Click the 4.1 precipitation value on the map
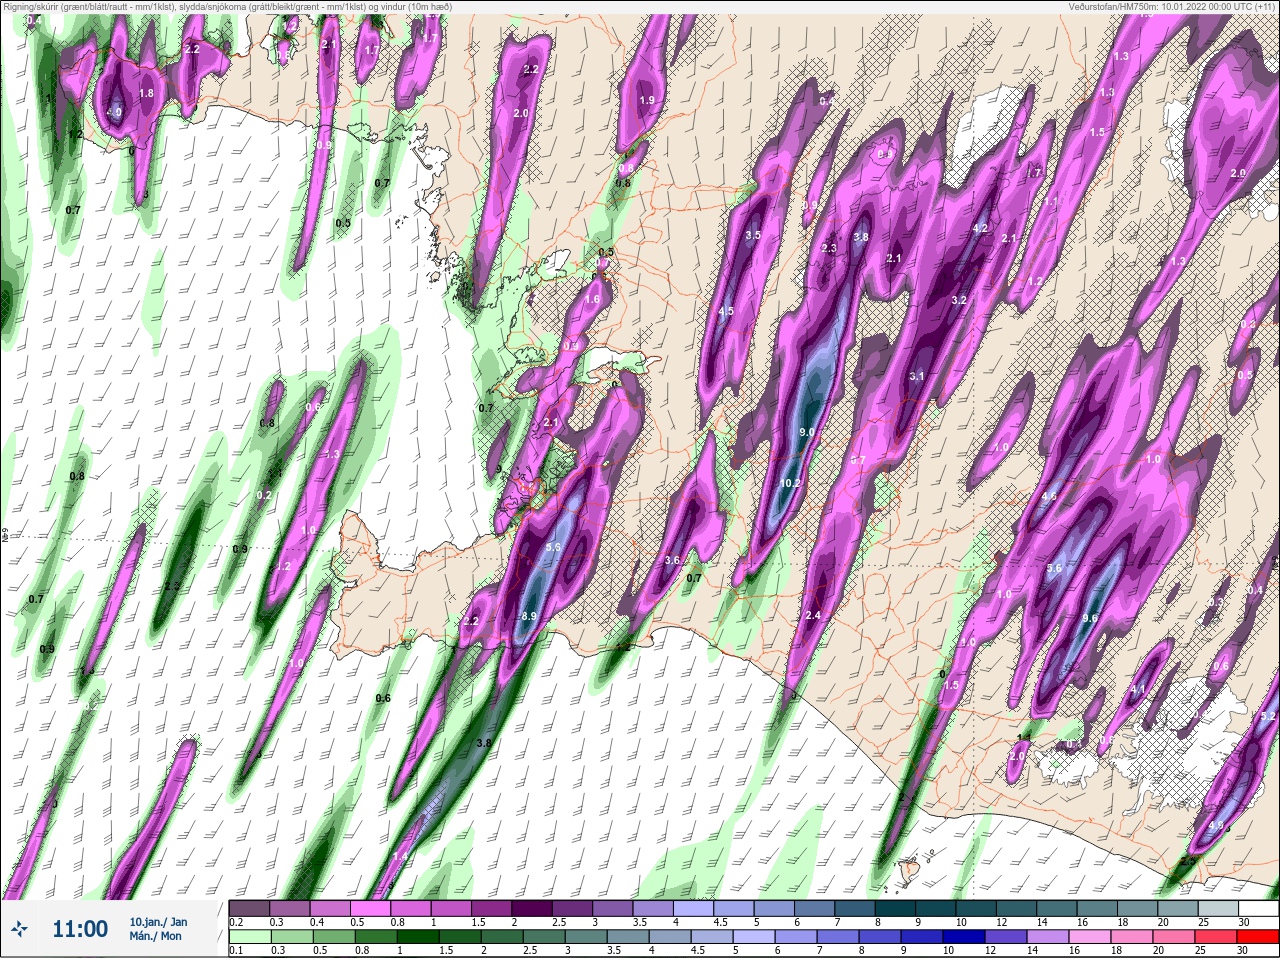The image size is (1280, 958). click(1137, 689)
